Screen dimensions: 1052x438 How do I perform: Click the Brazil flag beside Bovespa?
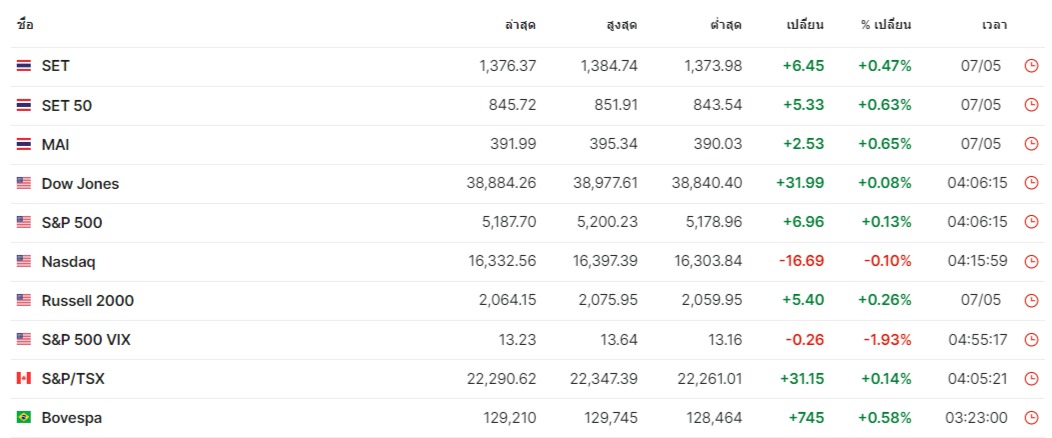coord(24,418)
